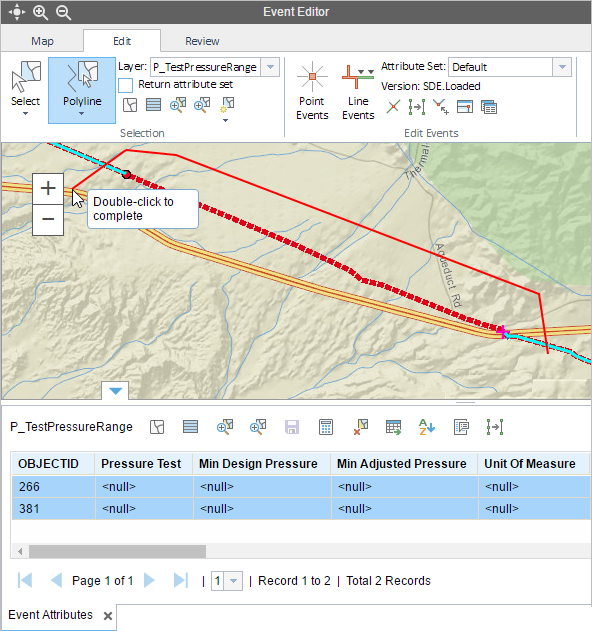
Task: Click the table rows icon in ribbon Selection group
Action: 153,105
